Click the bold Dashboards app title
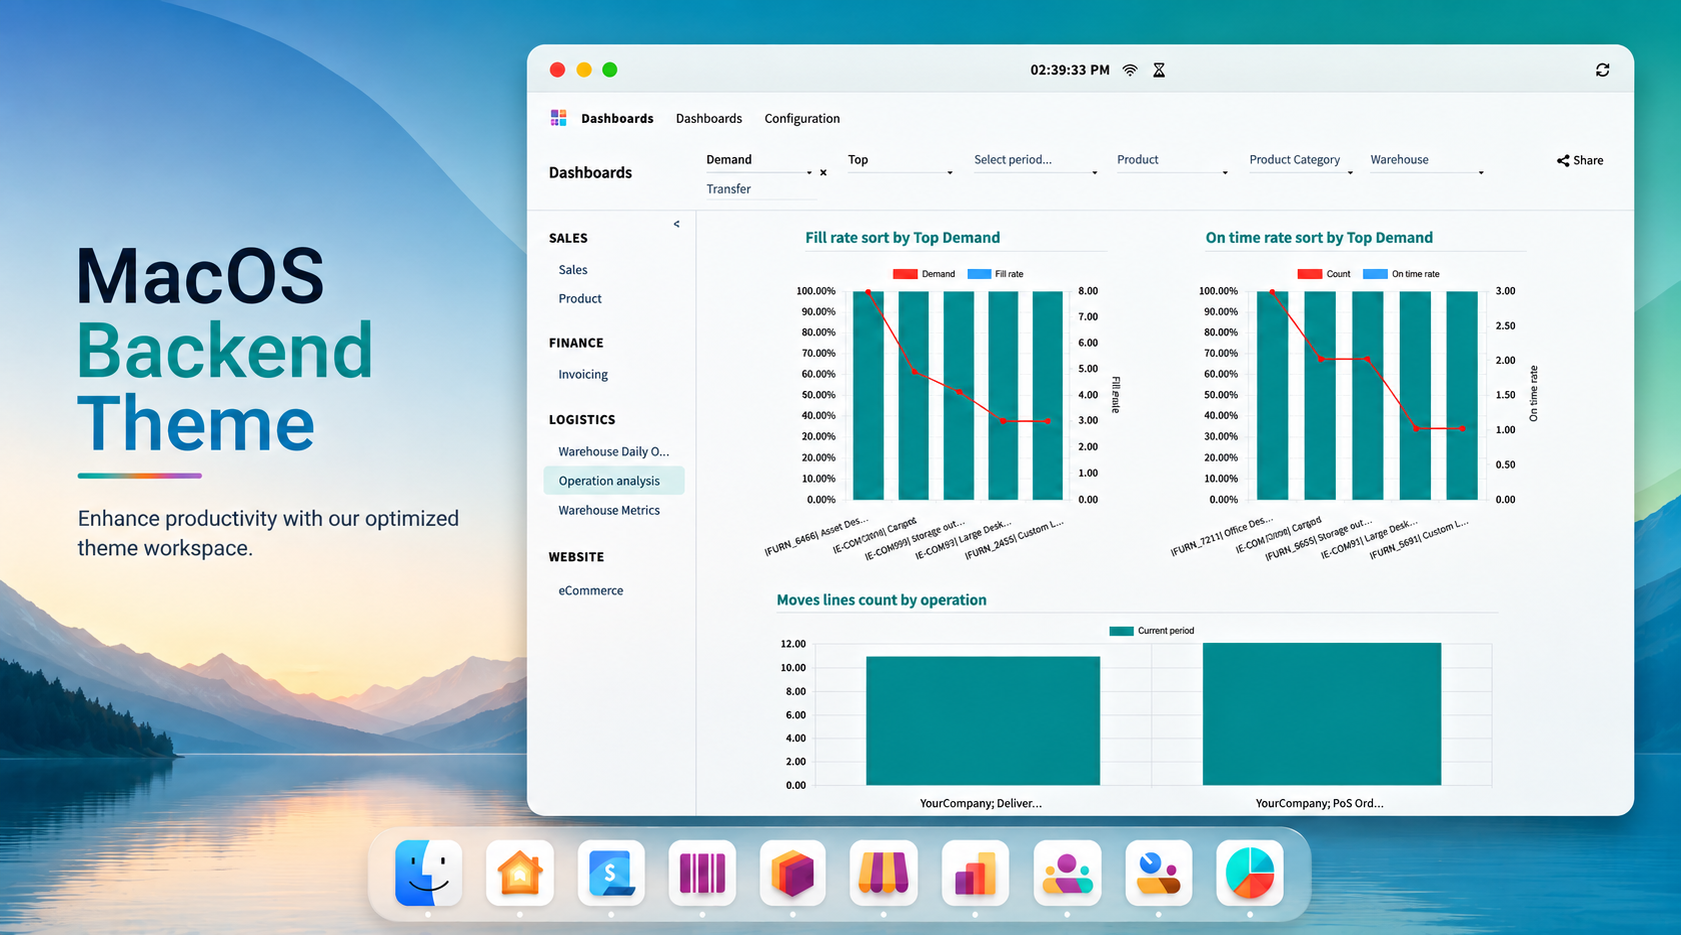This screenshot has width=1681, height=935. 617,118
